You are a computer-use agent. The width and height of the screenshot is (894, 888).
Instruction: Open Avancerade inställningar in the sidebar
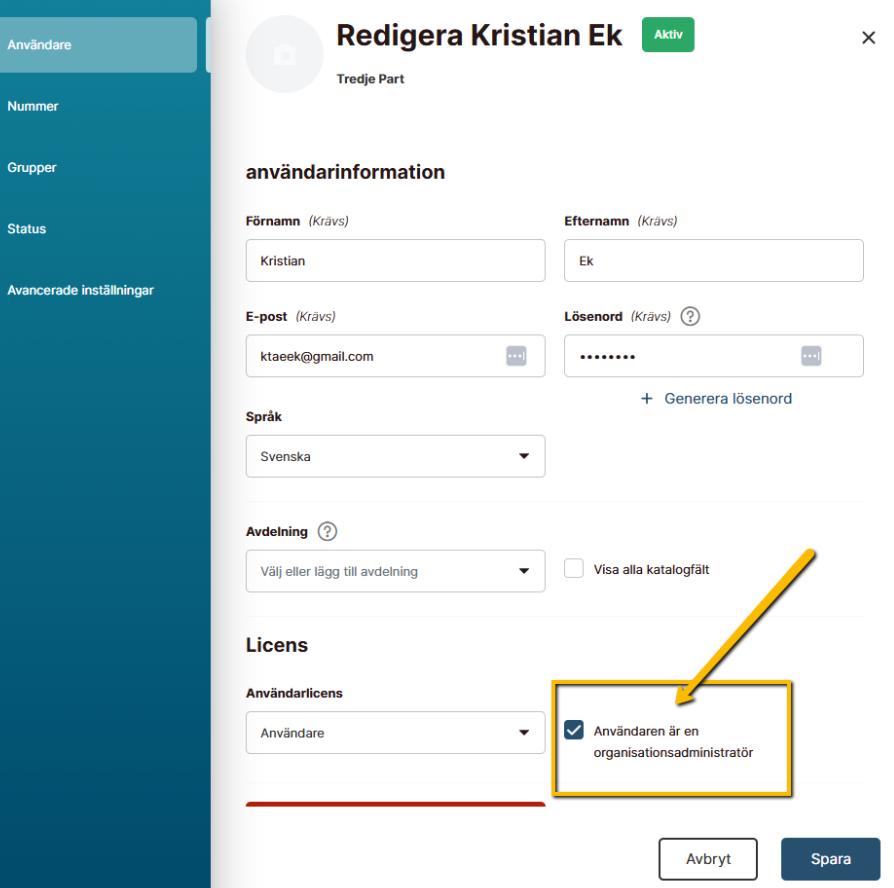click(x=81, y=291)
